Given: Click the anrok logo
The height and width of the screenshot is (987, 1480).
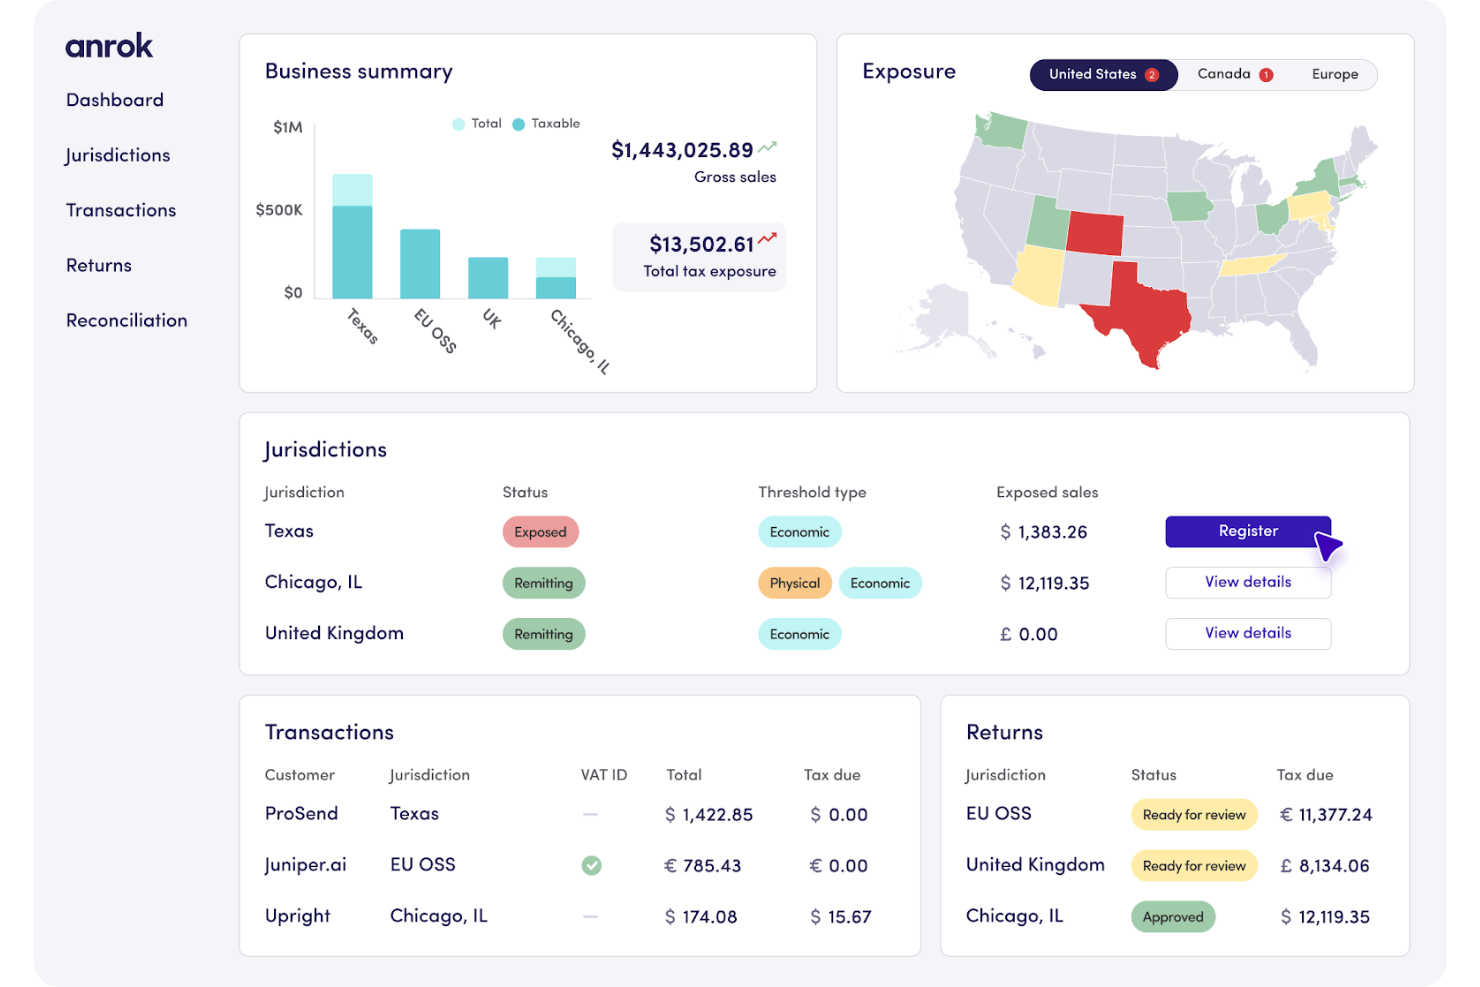Looking at the screenshot, I should click(108, 45).
